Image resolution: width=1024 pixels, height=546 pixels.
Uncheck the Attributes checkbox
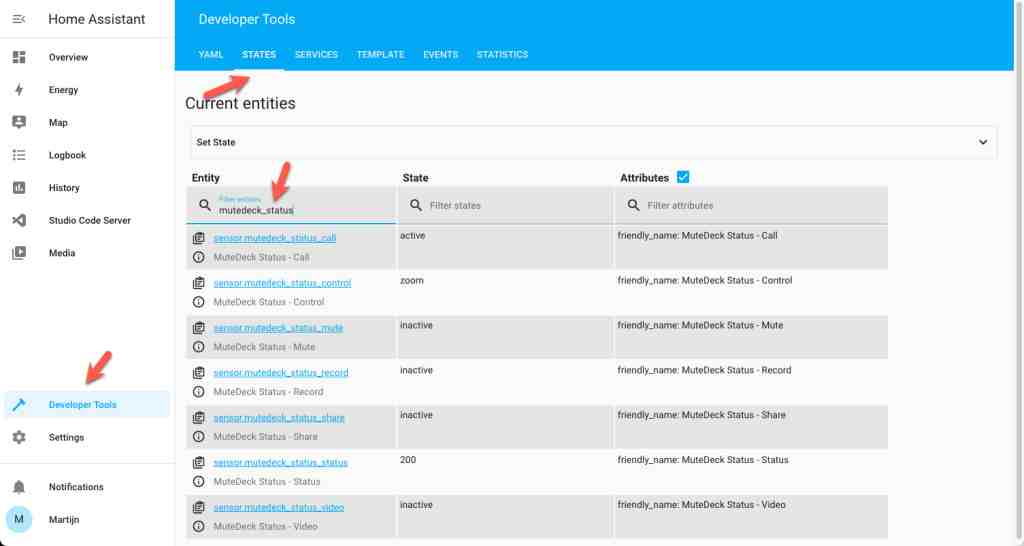click(x=683, y=177)
